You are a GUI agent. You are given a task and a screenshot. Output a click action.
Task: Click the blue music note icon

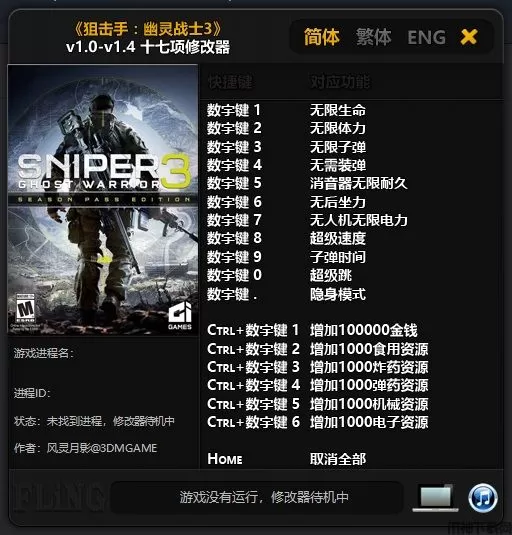[x=483, y=498]
